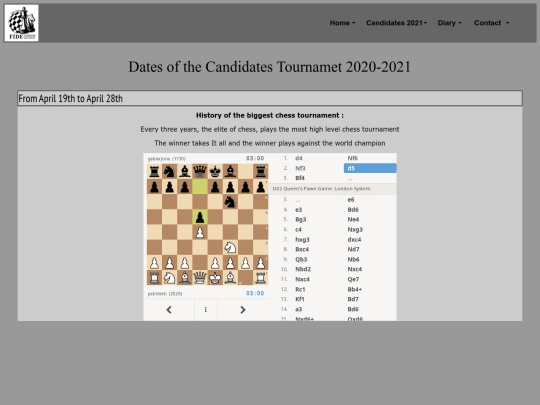
Task: Click the black pawn on d5
Action: point(200,217)
